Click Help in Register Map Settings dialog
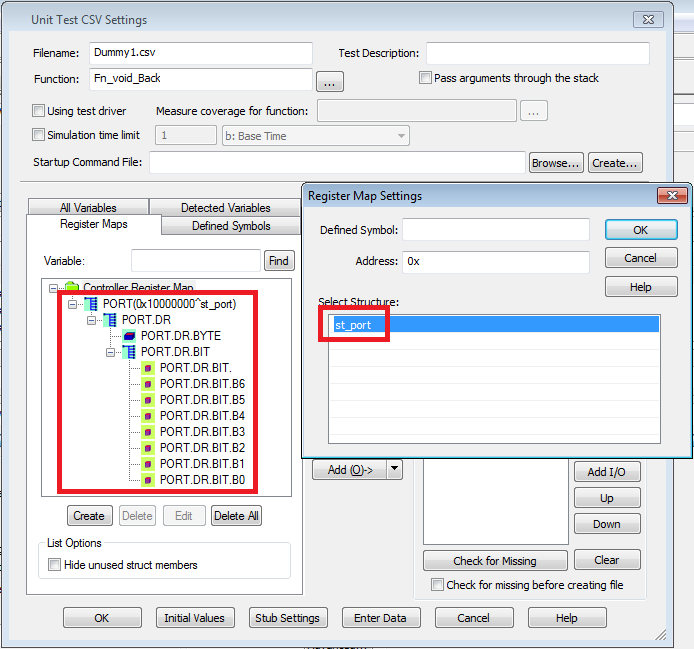 (x=641, y=287)
